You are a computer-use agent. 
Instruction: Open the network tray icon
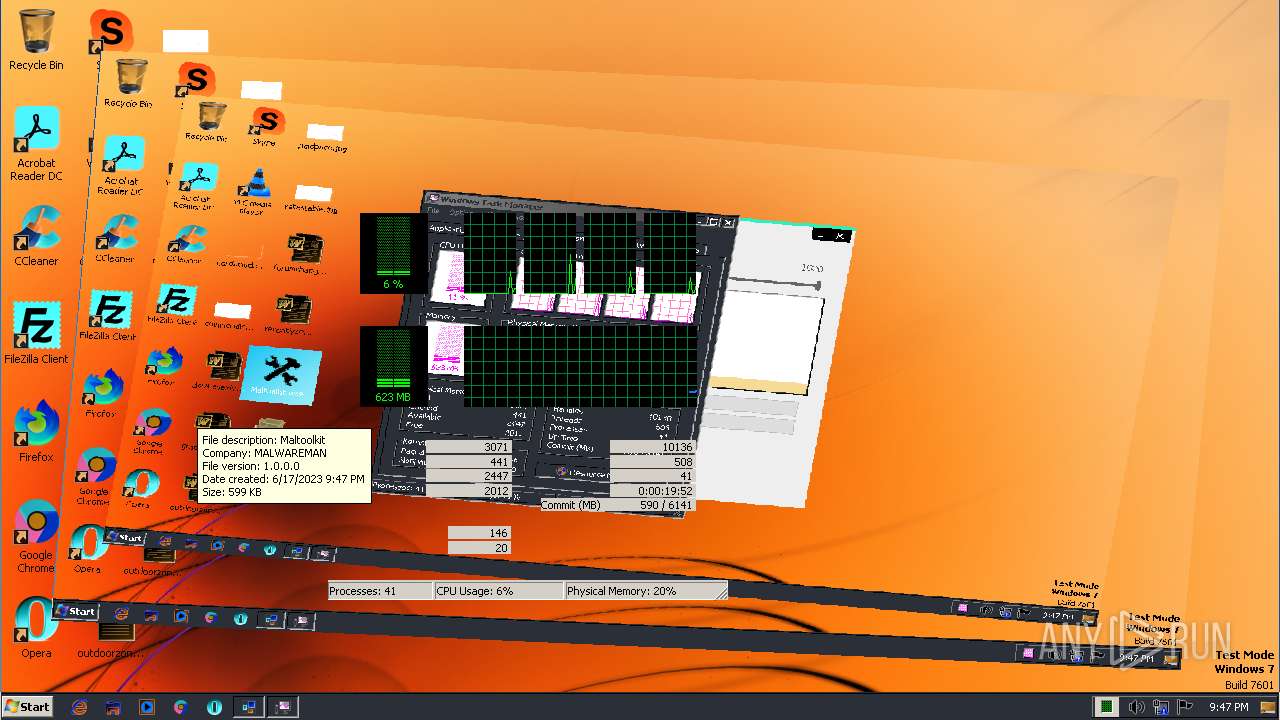tap(1161, 707)
